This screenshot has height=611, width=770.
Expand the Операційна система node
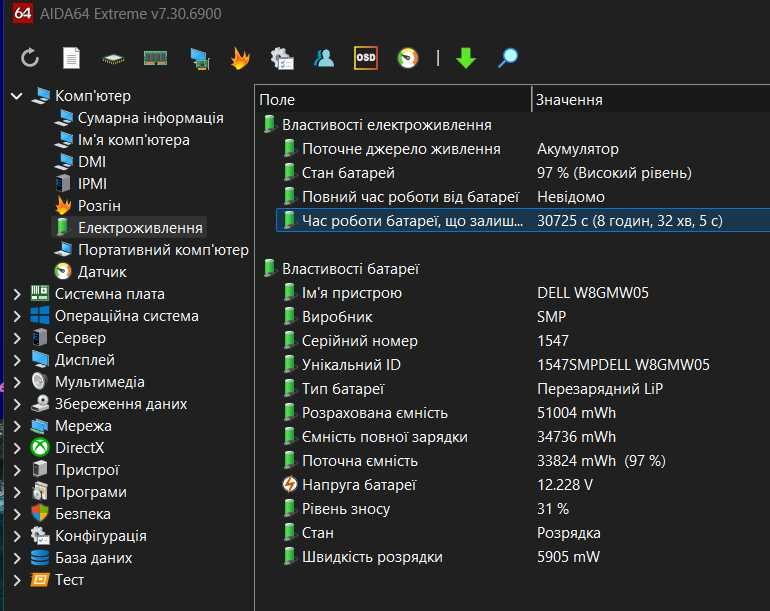pyautogui.click(x=17, y=316)
